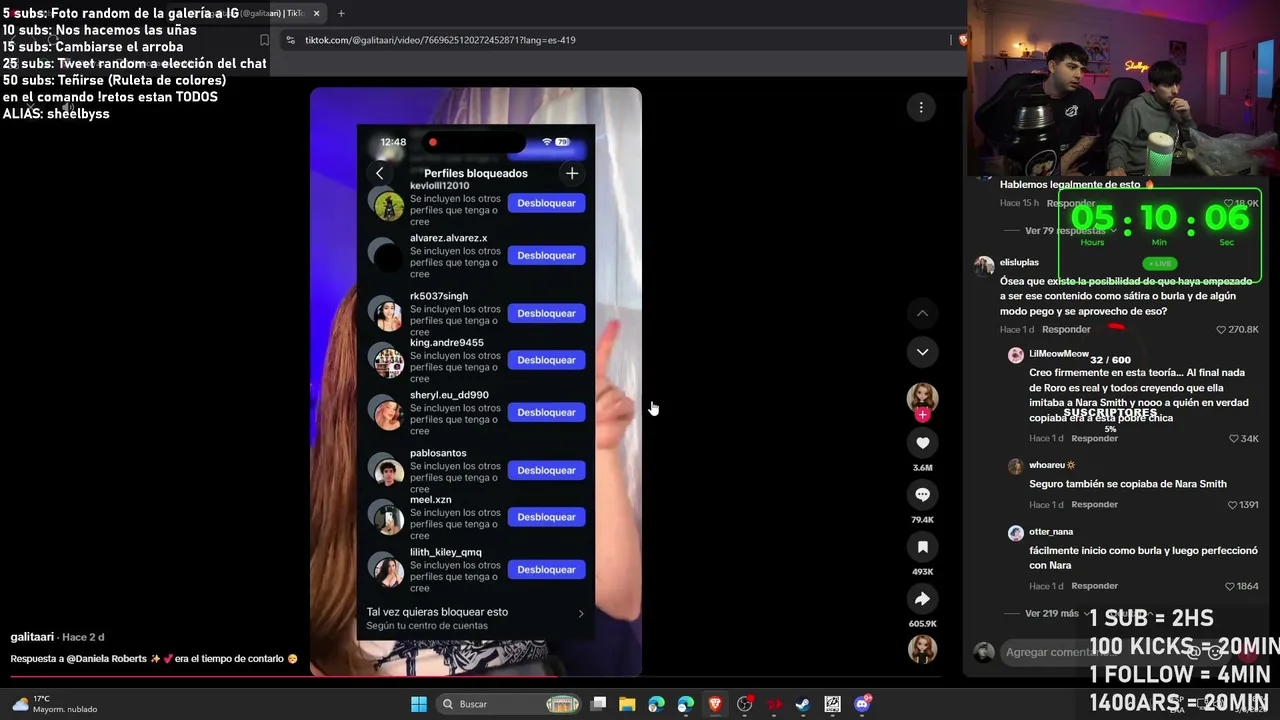Screen dimensions: 1280x720
Task: Desbloquear the kevioill12010 profile
Action: coord(546,203)
